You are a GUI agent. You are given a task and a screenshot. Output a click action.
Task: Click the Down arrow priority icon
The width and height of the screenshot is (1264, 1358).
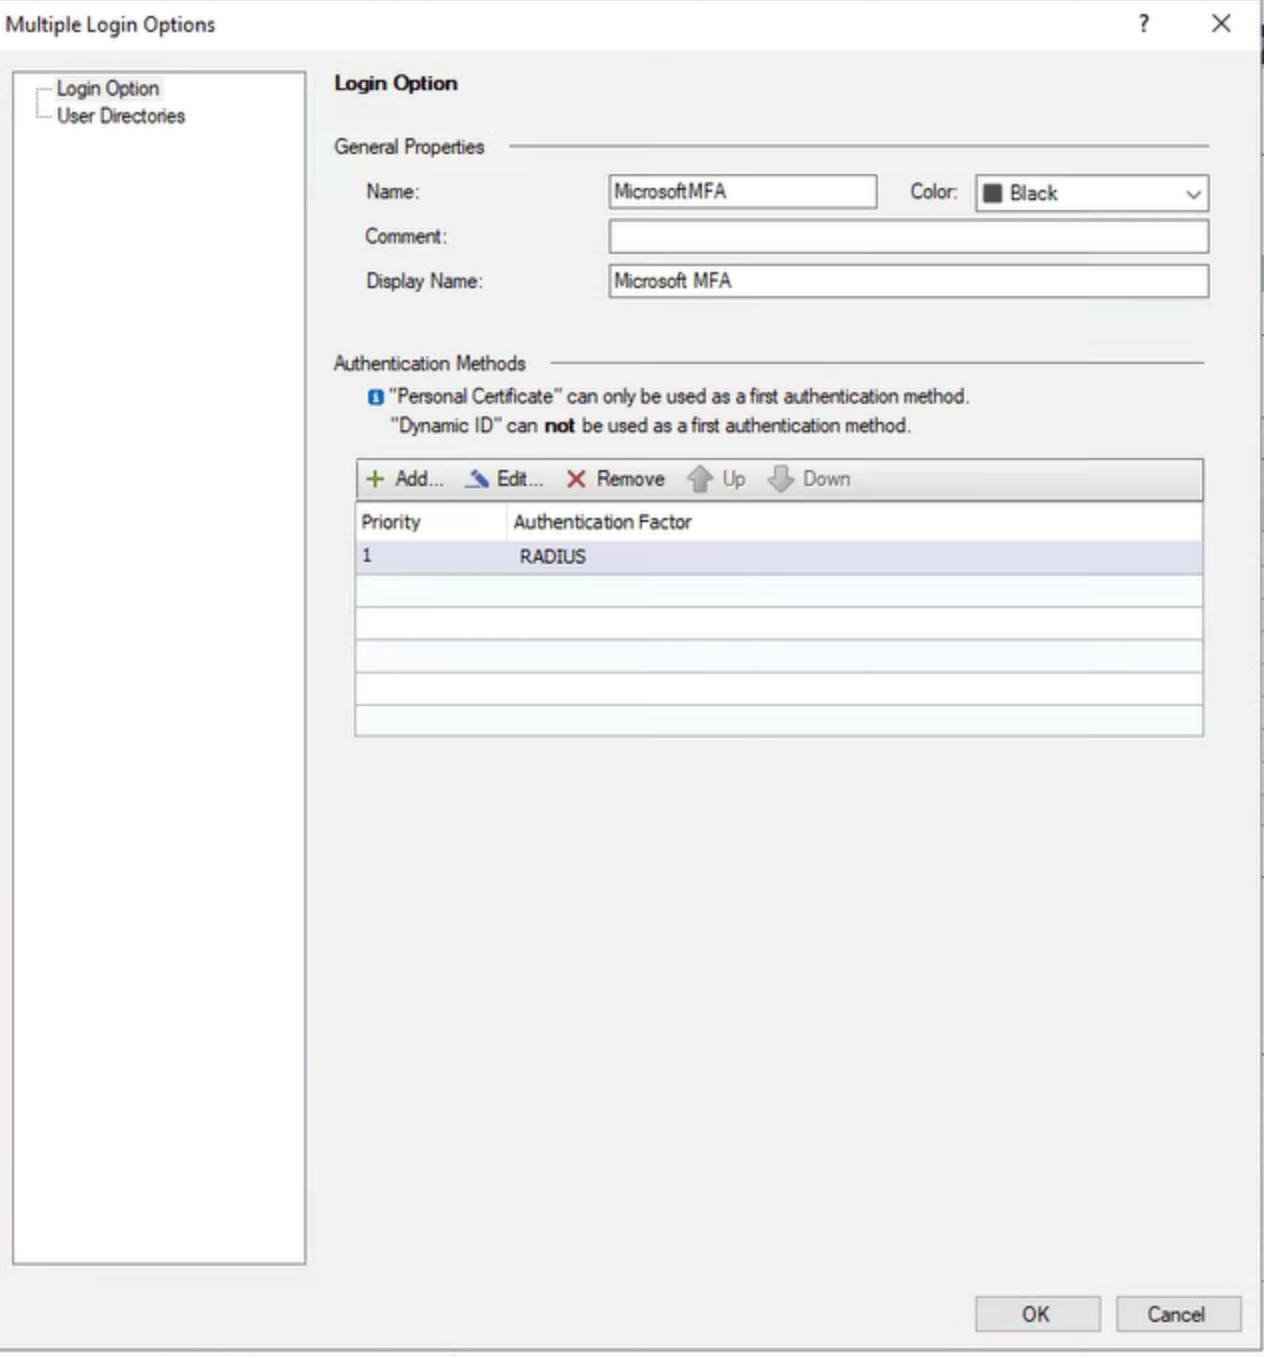point(781,478)
